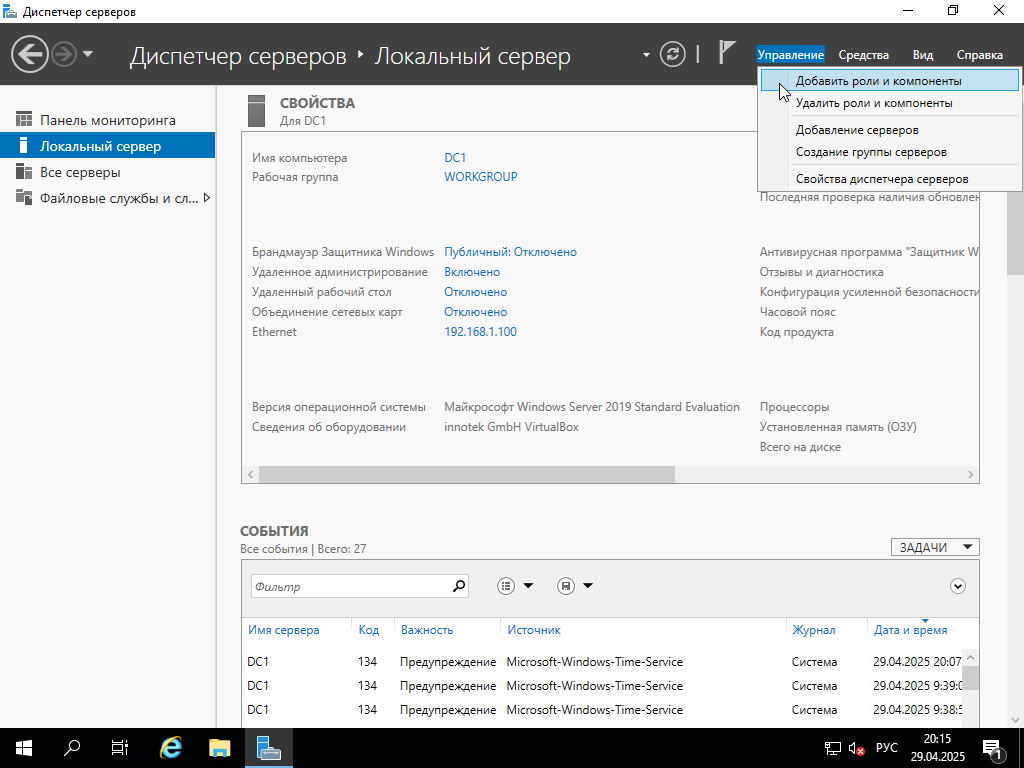Image resolution: width=1024 pixels, height=768 pixels.
Task: Choose Добавить роли и компоненты
Action: point(889,80)
